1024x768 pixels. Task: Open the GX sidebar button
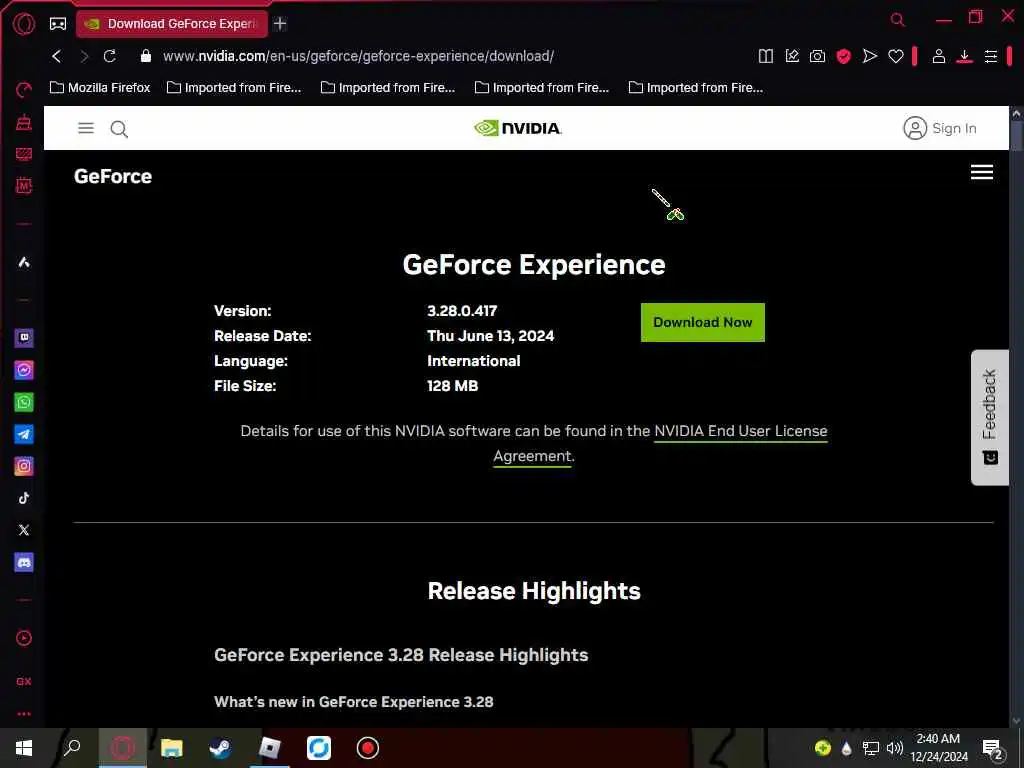24,681
